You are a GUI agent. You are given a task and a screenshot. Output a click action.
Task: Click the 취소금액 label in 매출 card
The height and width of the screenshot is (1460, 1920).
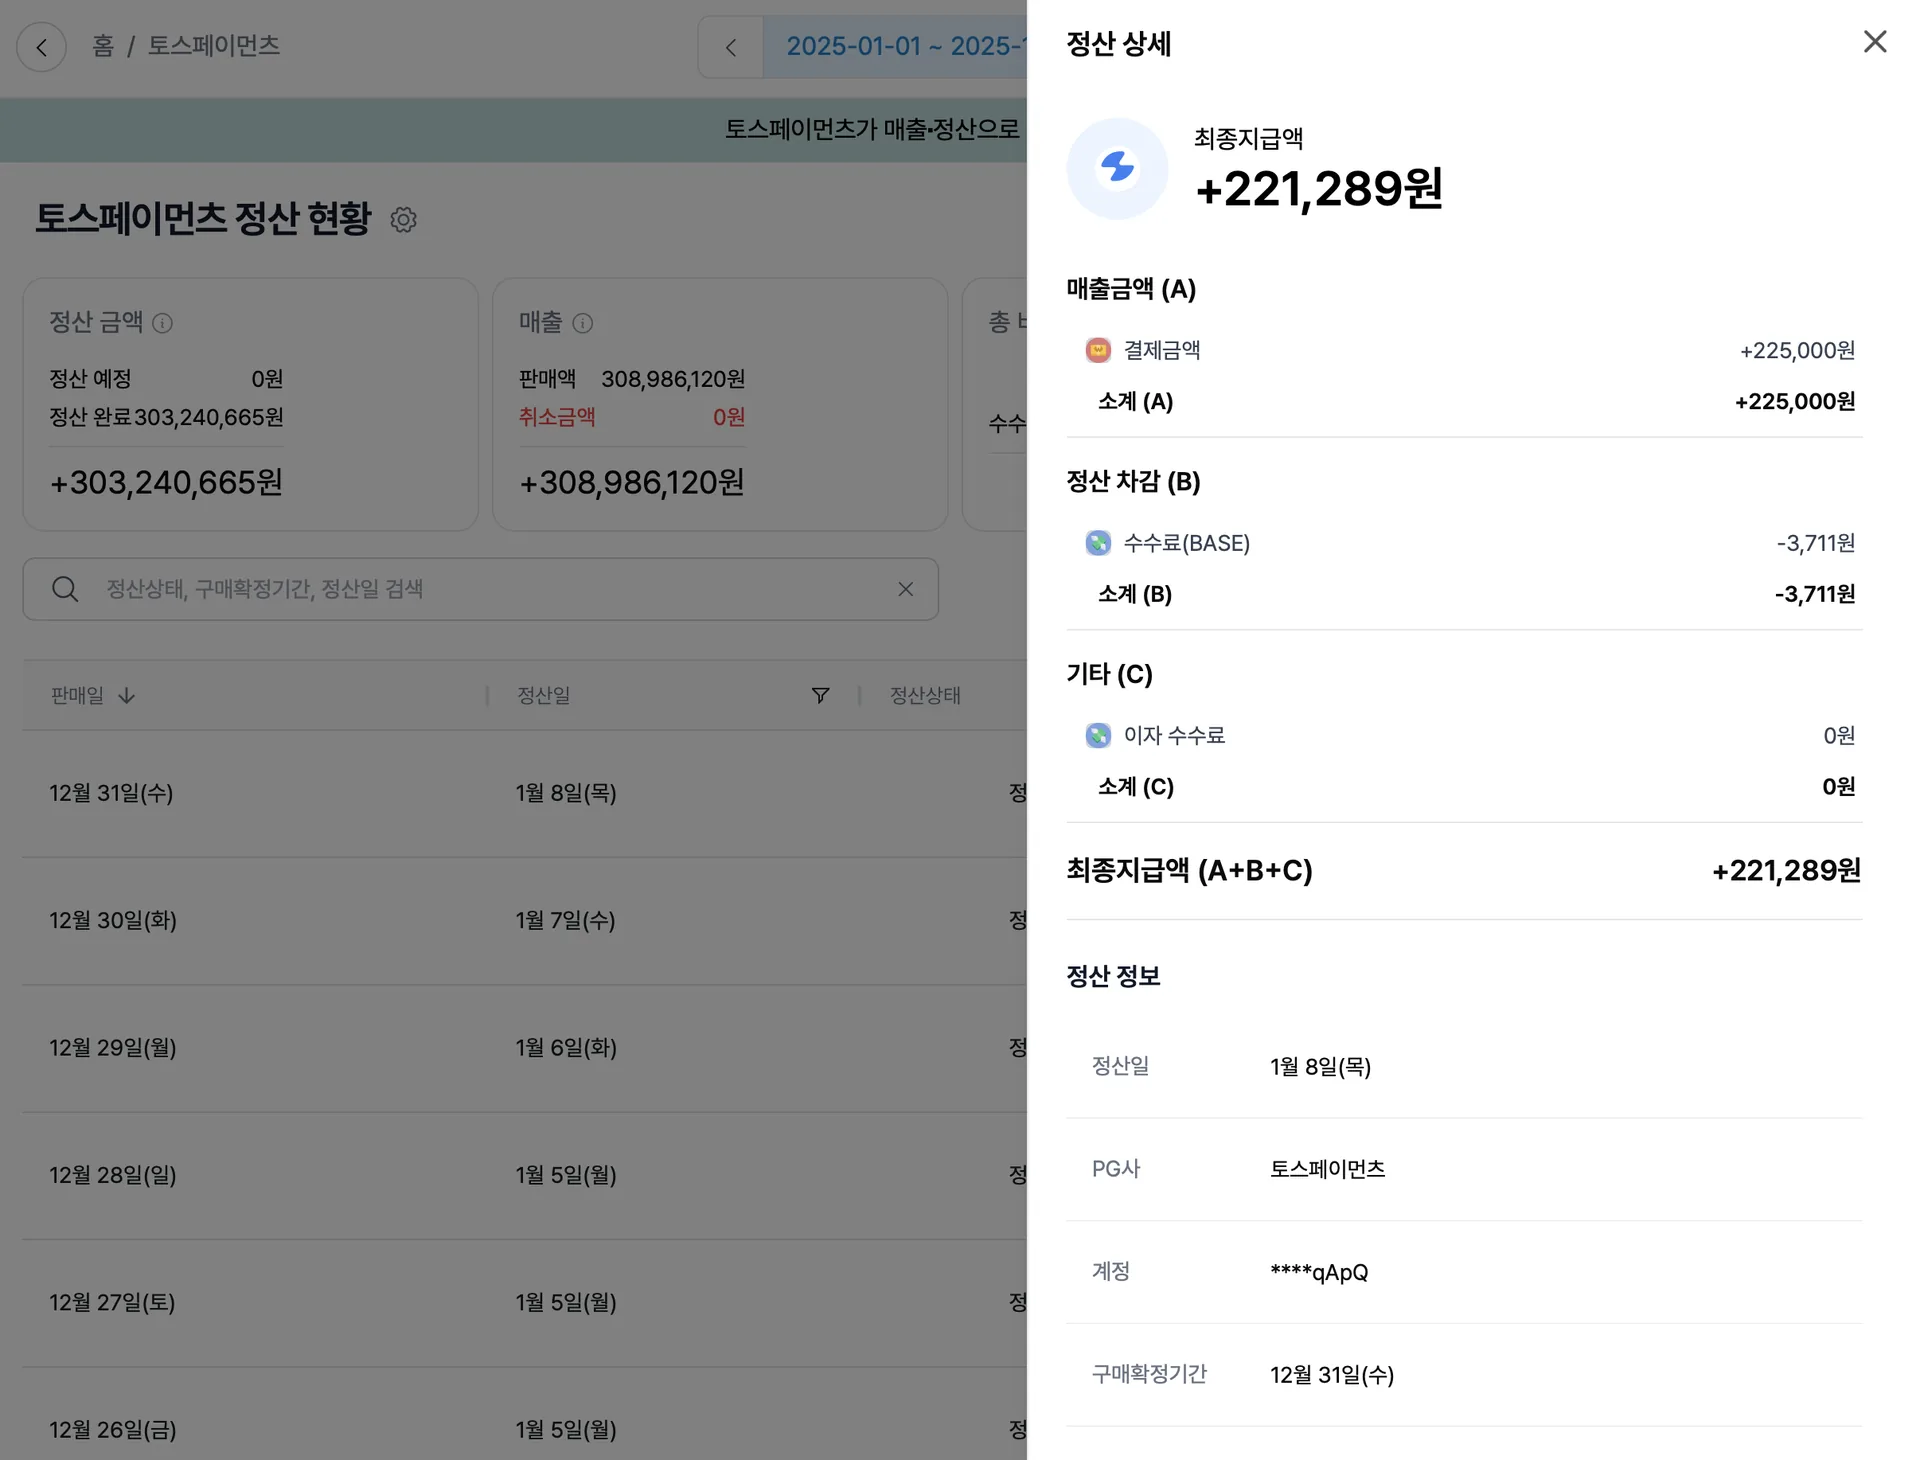click(557, 417)
